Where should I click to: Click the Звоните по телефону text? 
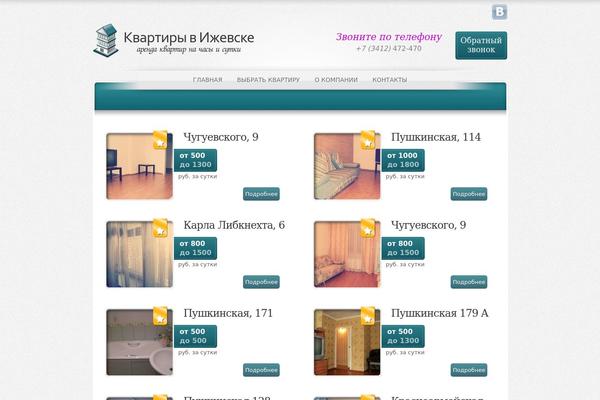[389, 37]
